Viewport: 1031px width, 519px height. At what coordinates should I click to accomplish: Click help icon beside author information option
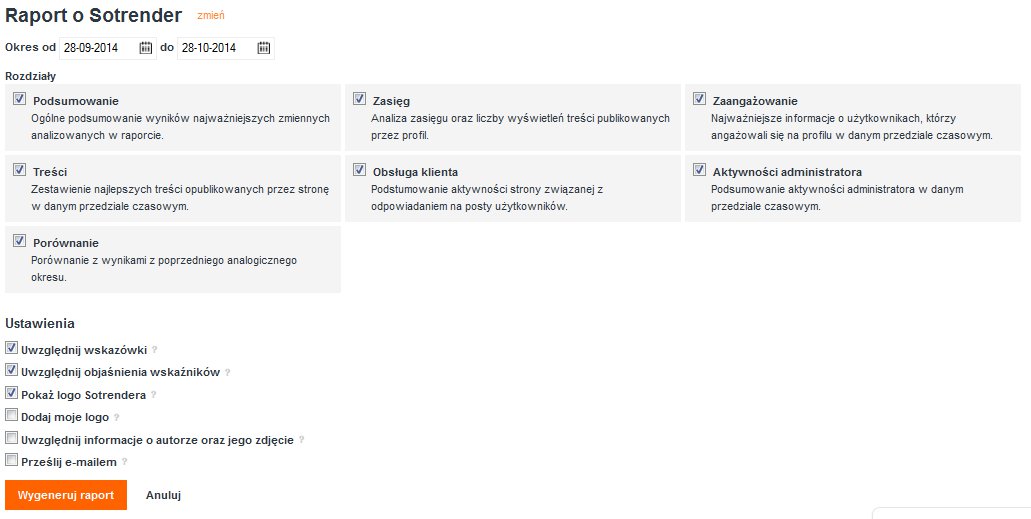coord(301,439)
